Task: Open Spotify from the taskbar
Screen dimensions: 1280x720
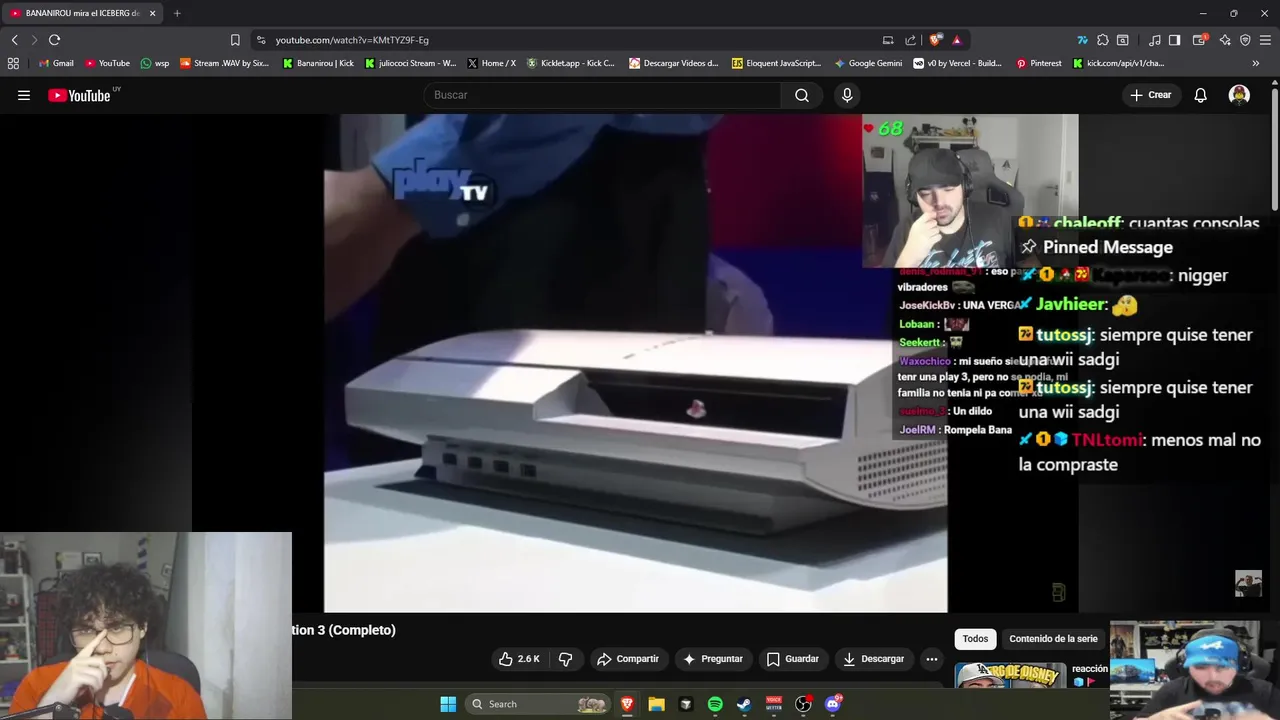Action: (x=715, y=704)
